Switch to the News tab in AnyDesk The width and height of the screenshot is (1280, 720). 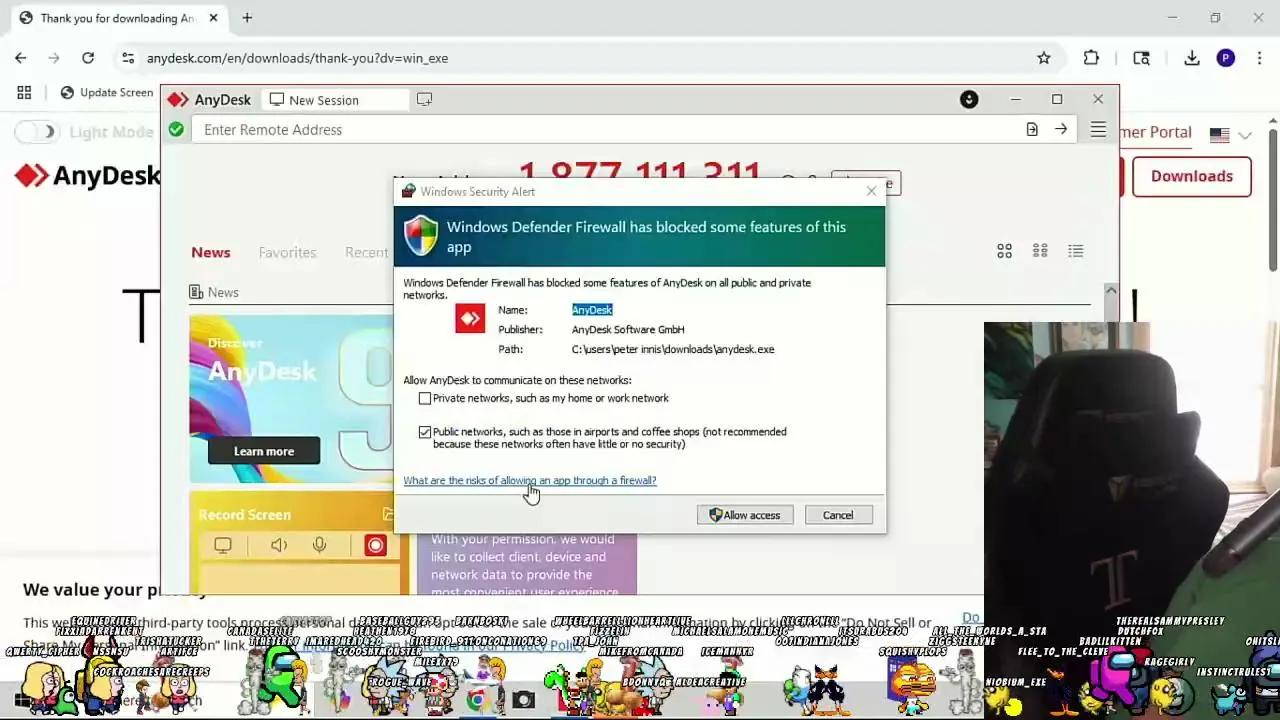tap(211, 252)
